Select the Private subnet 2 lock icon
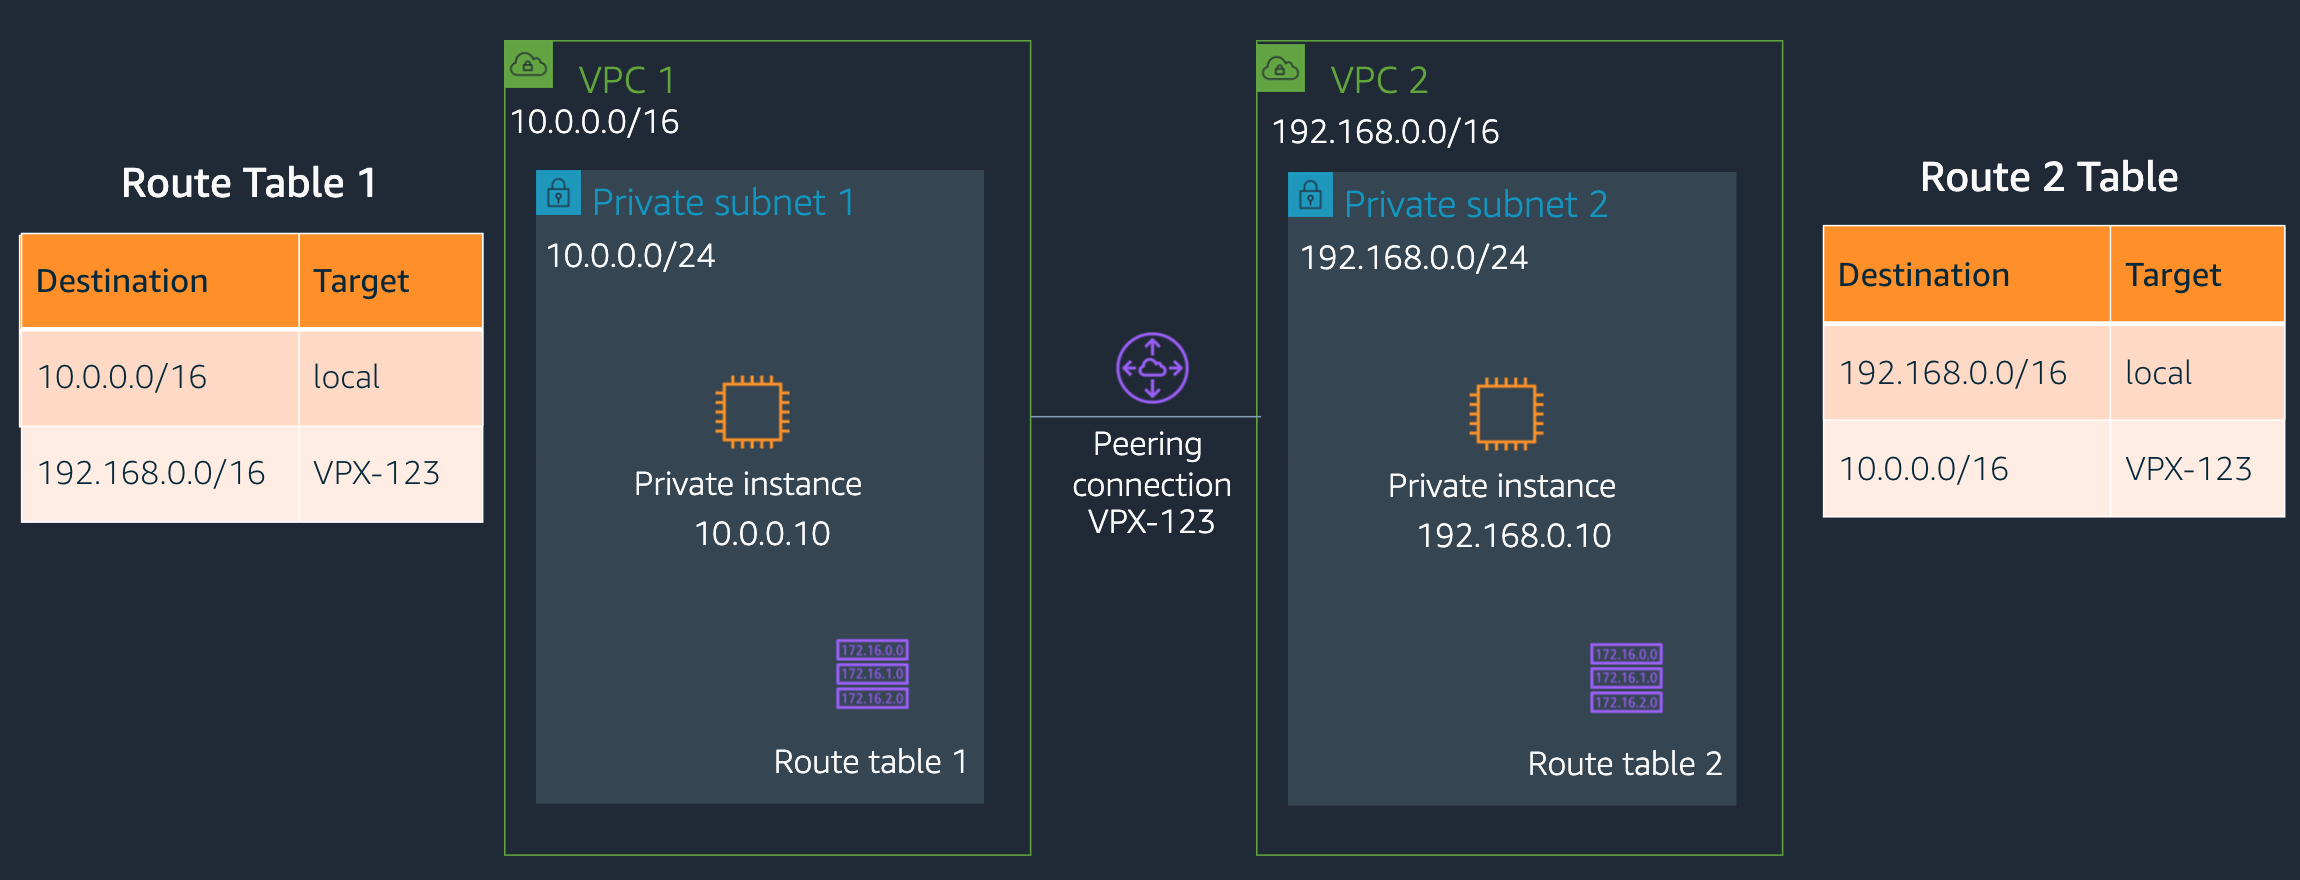This screenshot has height=880, width=2300. (x=1310, y=194)
